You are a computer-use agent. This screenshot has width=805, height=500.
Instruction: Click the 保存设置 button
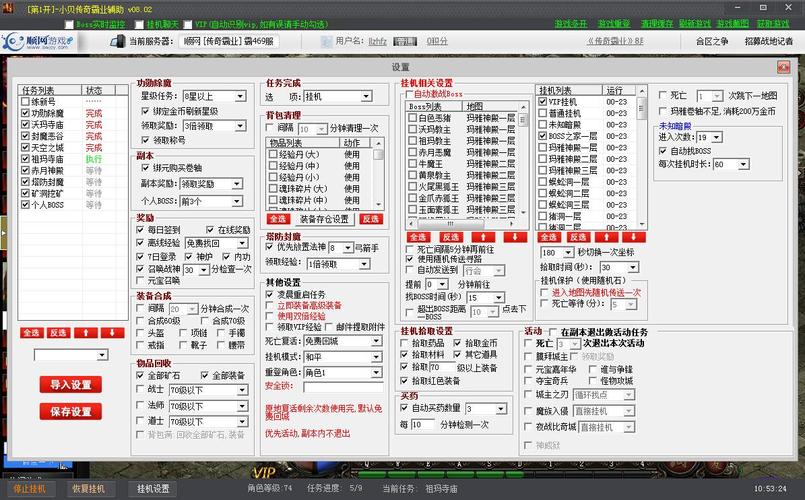[x=70, y=411]
